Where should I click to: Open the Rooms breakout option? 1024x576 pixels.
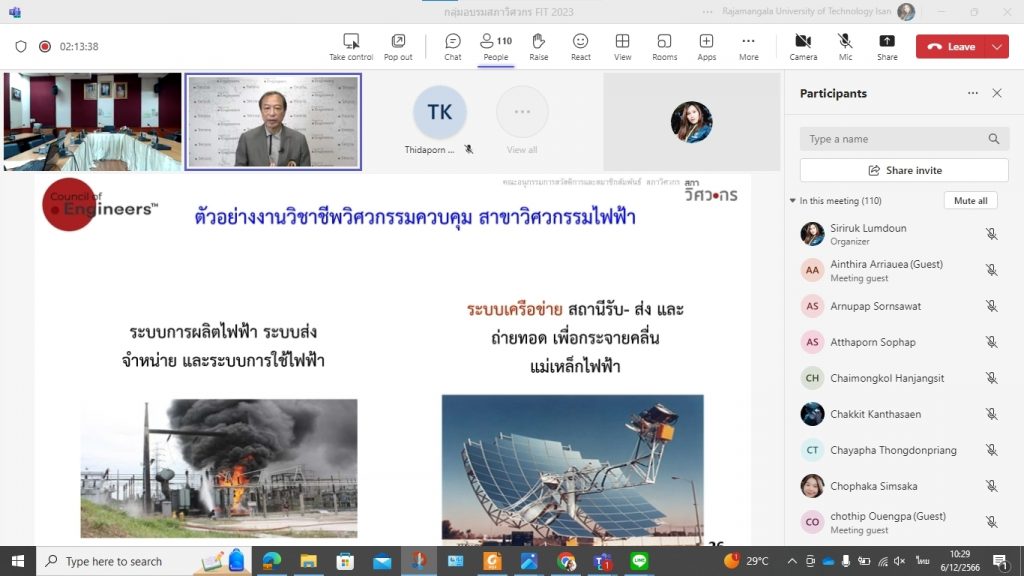point(664,46)
